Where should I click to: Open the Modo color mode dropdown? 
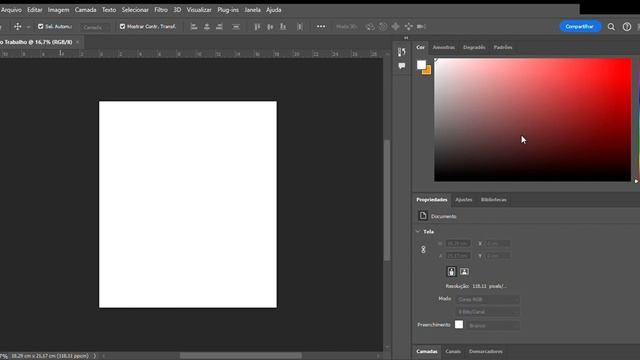488,299
